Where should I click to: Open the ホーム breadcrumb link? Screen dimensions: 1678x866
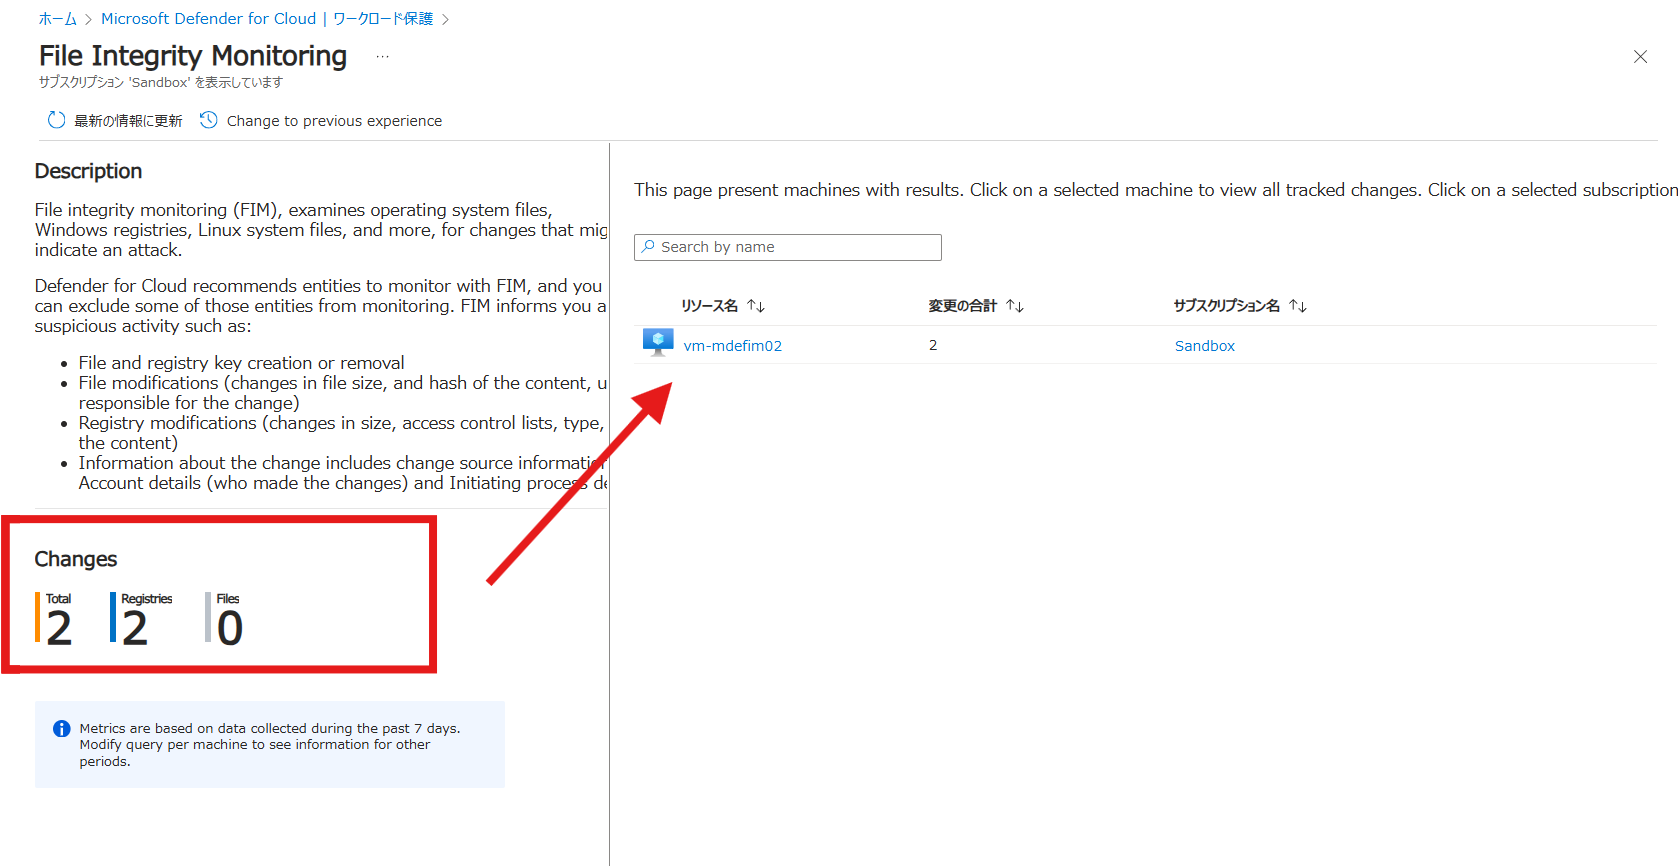point(58,19)
